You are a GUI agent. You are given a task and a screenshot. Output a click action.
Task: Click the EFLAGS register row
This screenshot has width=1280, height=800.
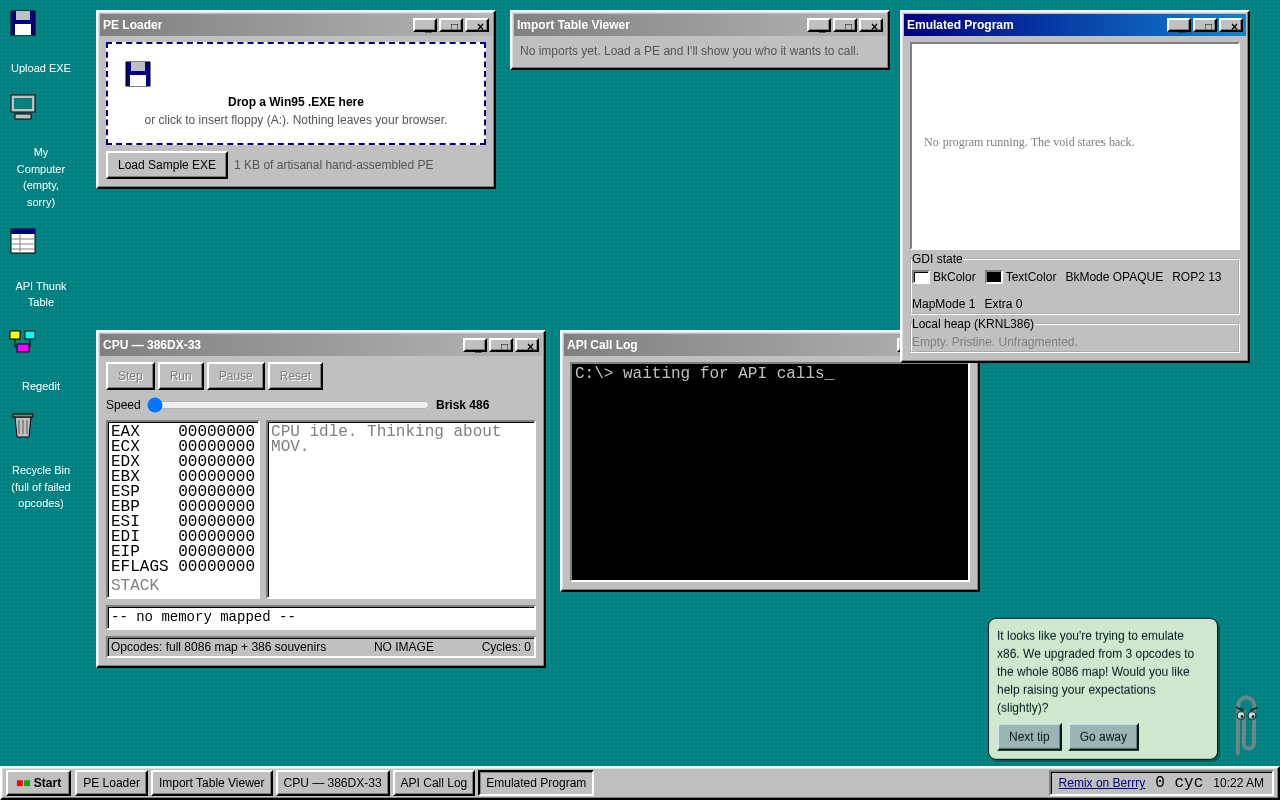(x=183, y=567)
